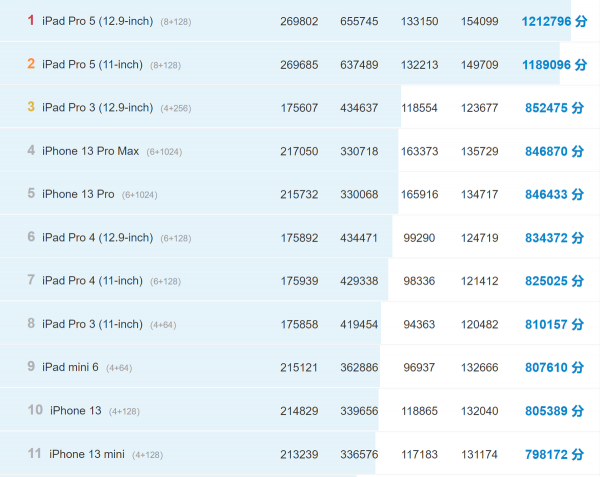Click total score 1212796 分

pos(554,21)
